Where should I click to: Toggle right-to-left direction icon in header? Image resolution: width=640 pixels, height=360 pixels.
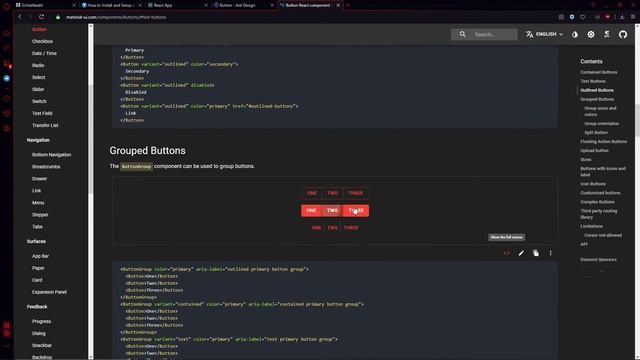click(607, 34)
